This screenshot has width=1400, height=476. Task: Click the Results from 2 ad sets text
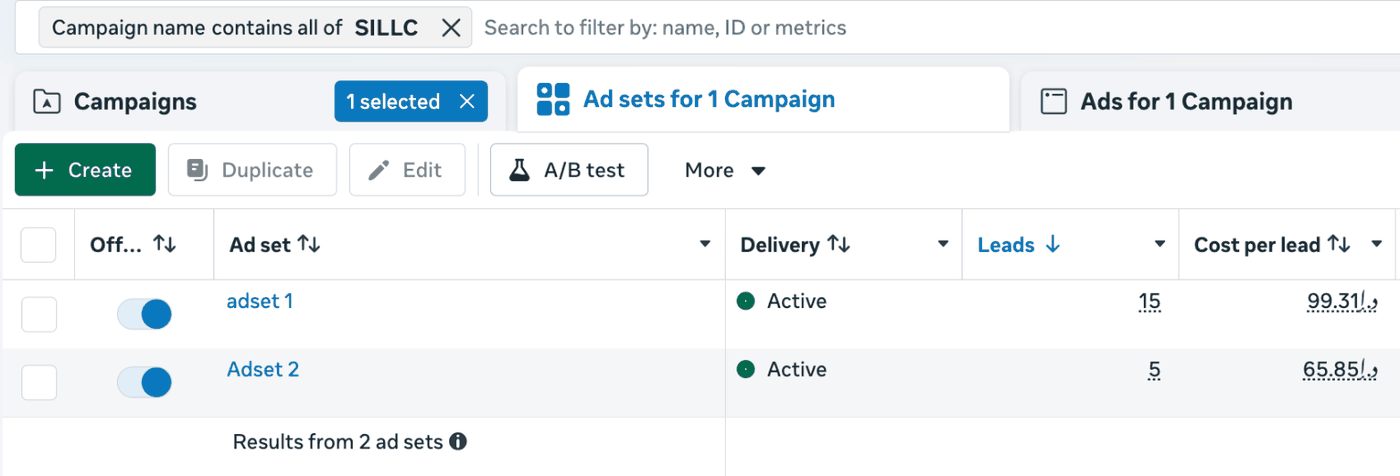coord(337,441)
